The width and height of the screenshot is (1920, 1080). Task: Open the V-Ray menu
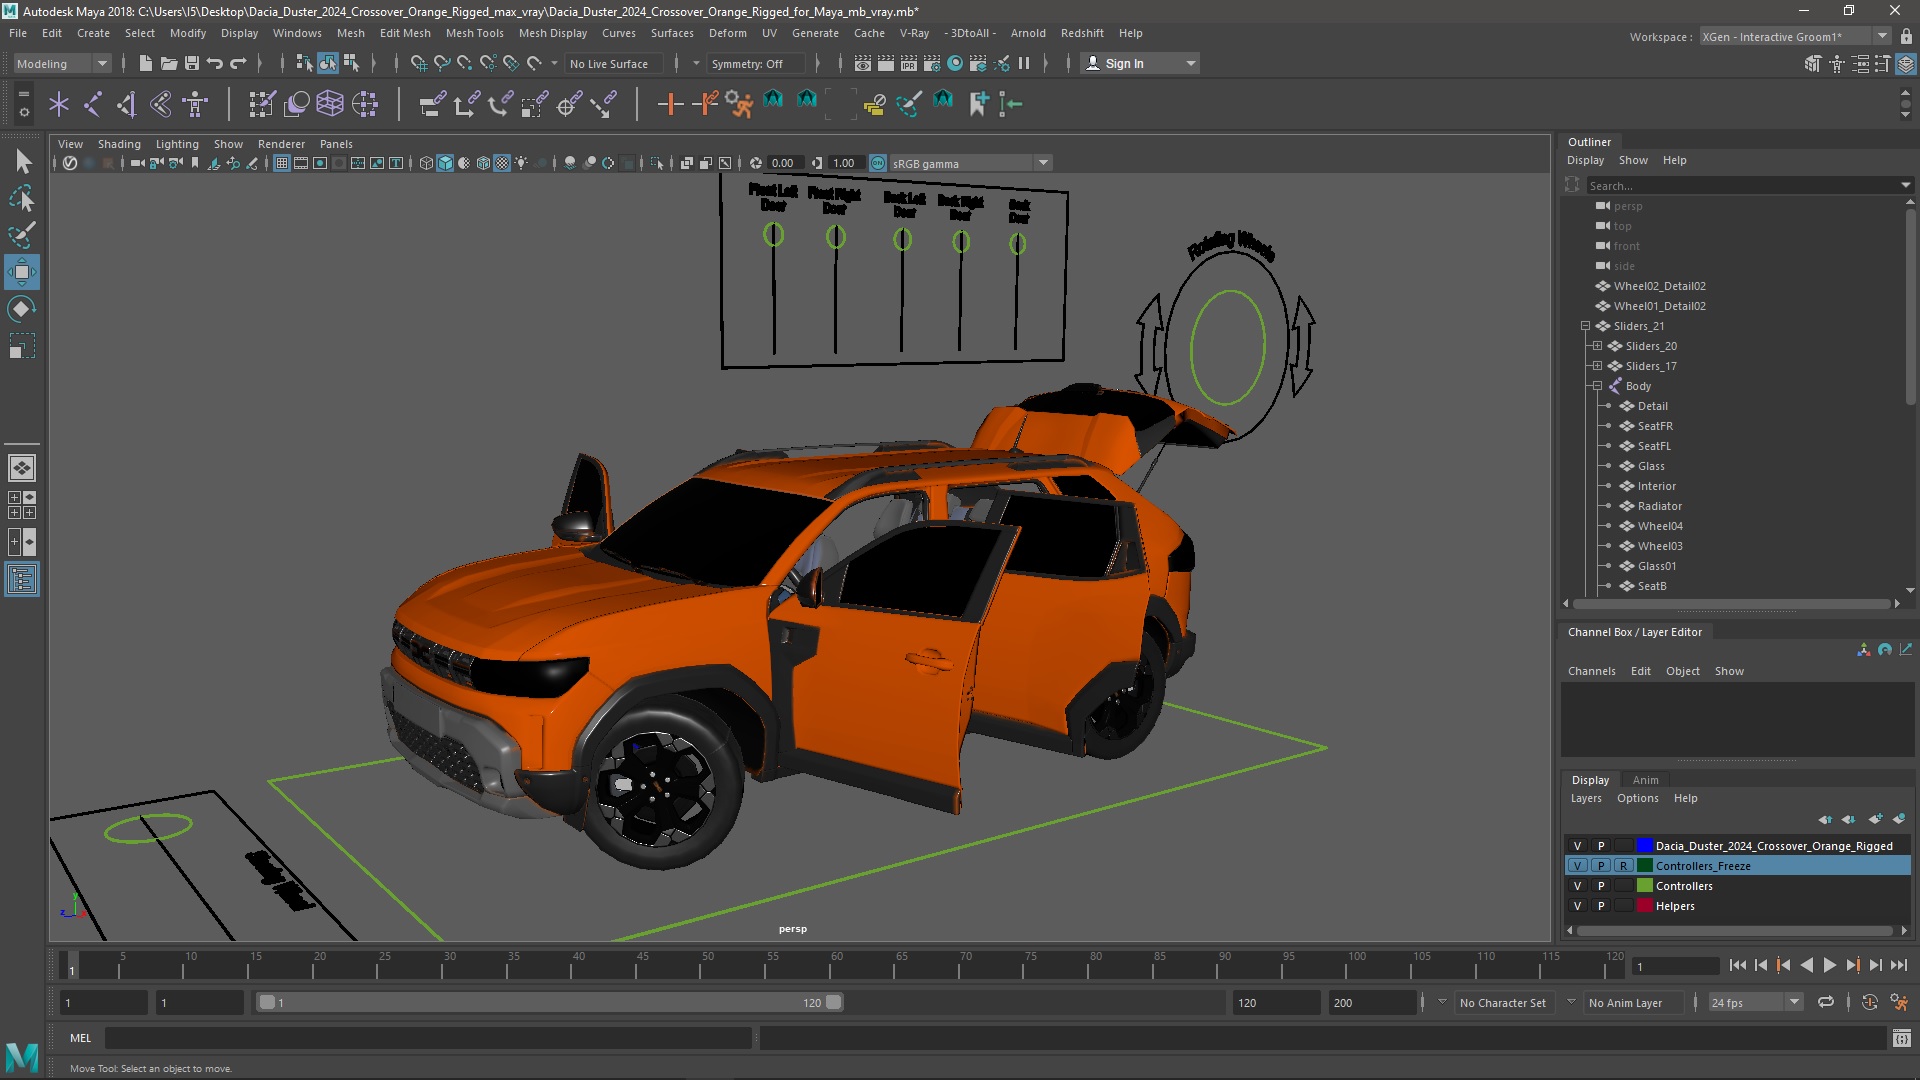click(914, 33)
